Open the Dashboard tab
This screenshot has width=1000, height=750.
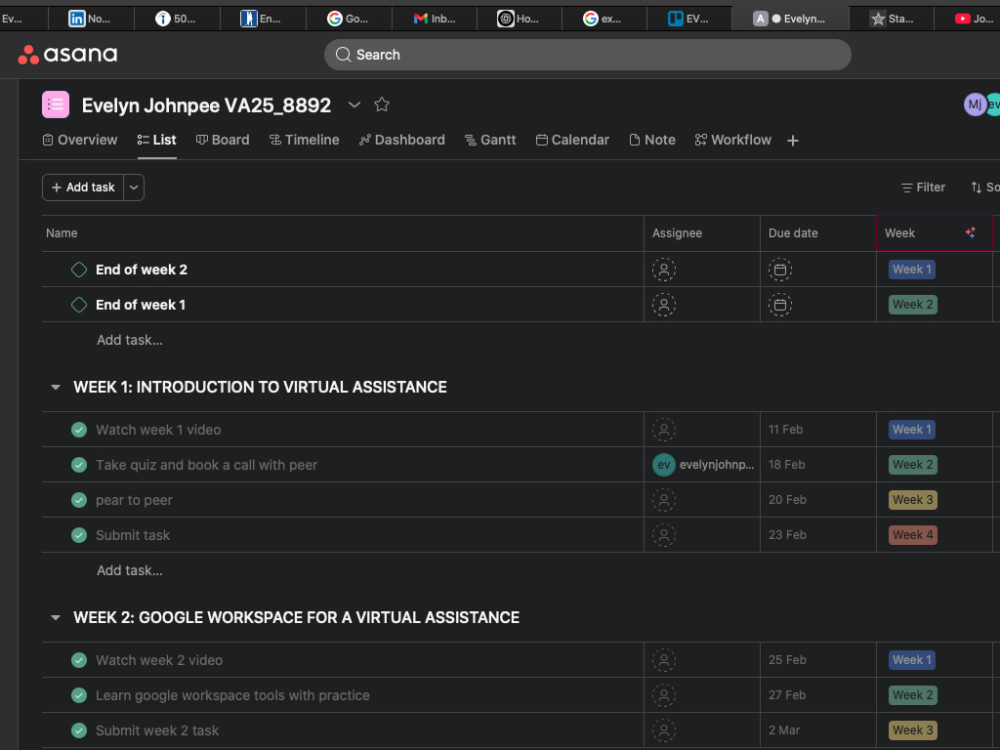(402, 140)
